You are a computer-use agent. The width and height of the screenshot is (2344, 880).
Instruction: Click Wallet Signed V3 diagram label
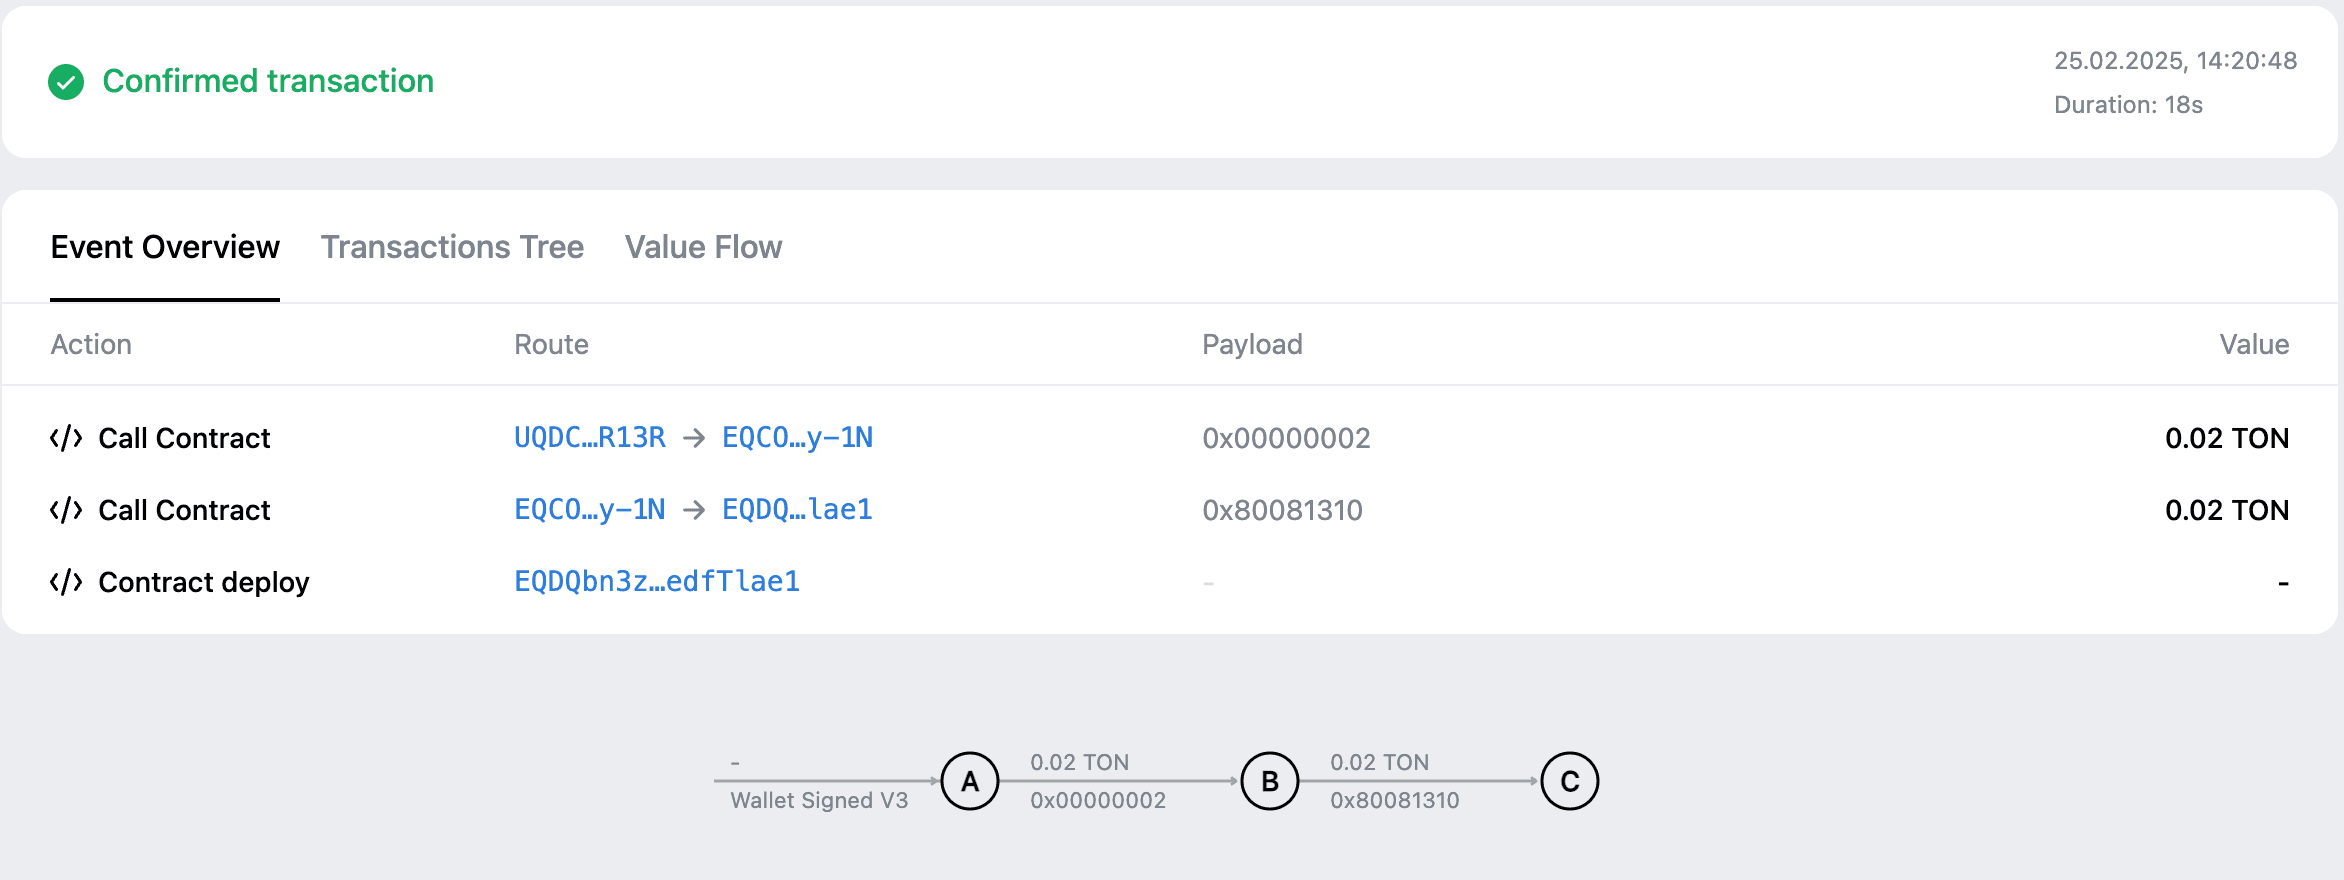point(819,800)
